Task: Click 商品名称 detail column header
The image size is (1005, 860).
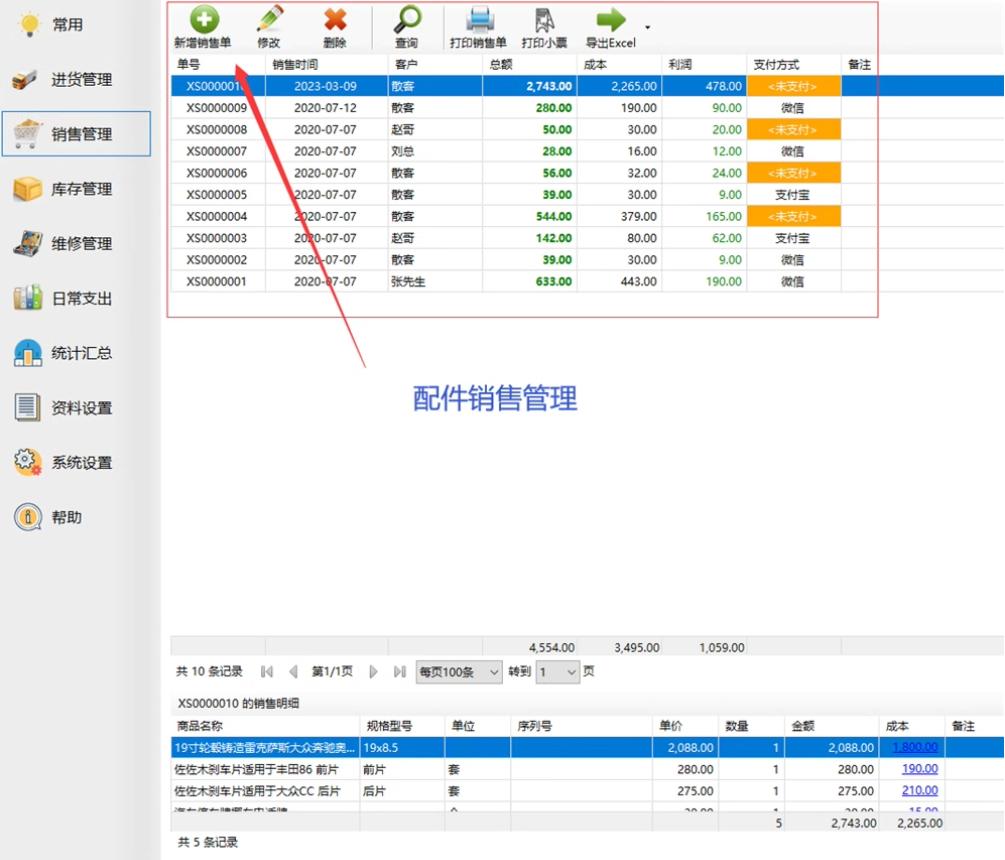Action: point(265,726)
